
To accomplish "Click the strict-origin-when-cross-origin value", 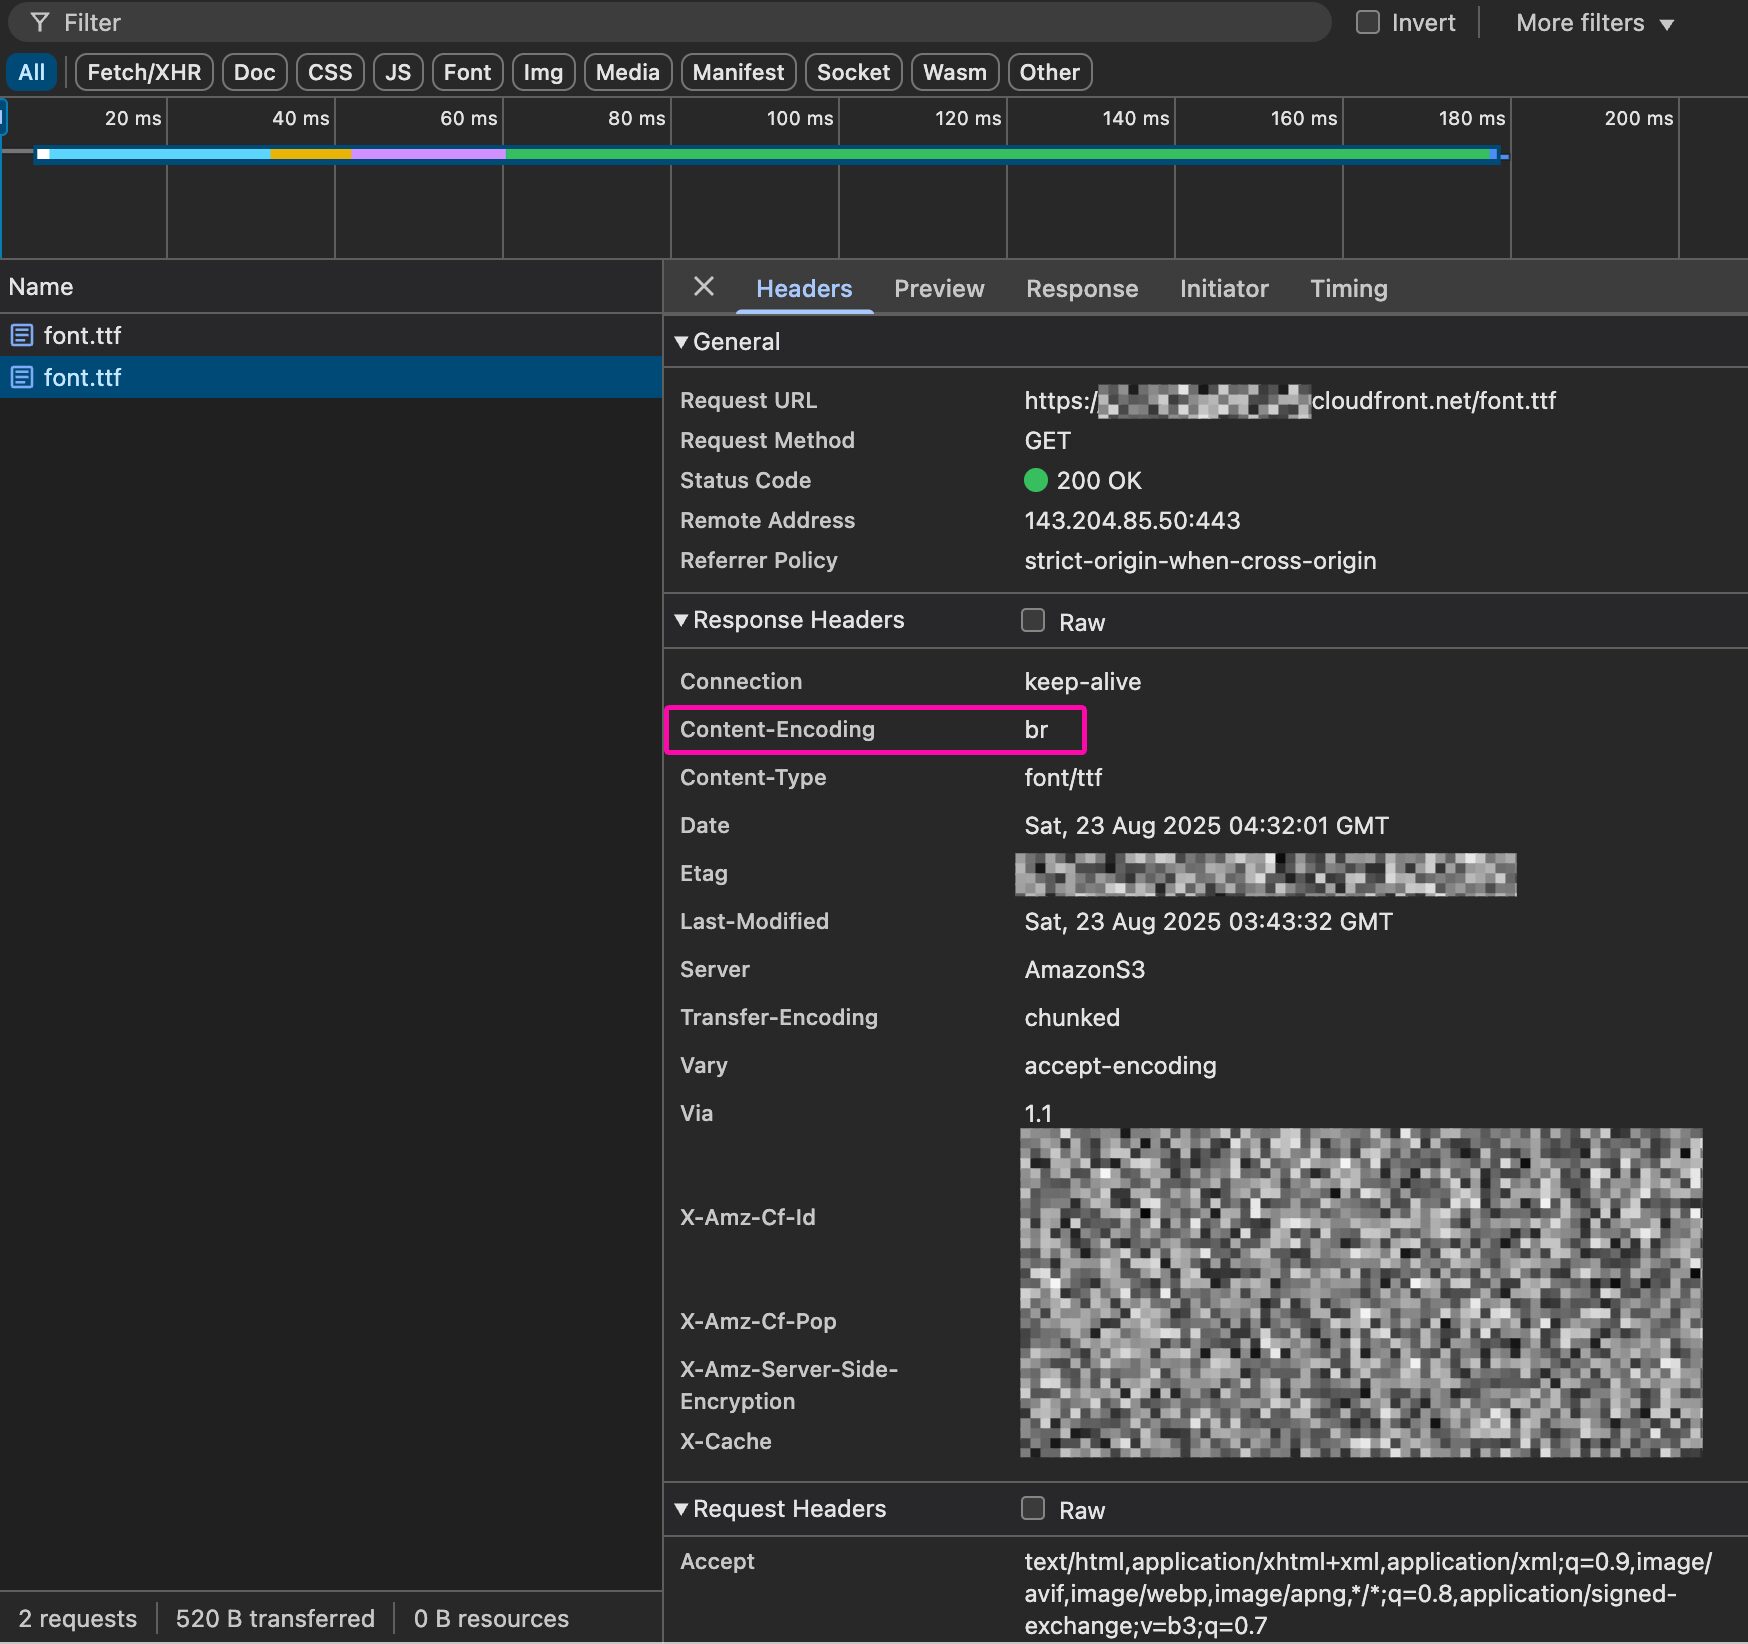I will pos(1200,560).
